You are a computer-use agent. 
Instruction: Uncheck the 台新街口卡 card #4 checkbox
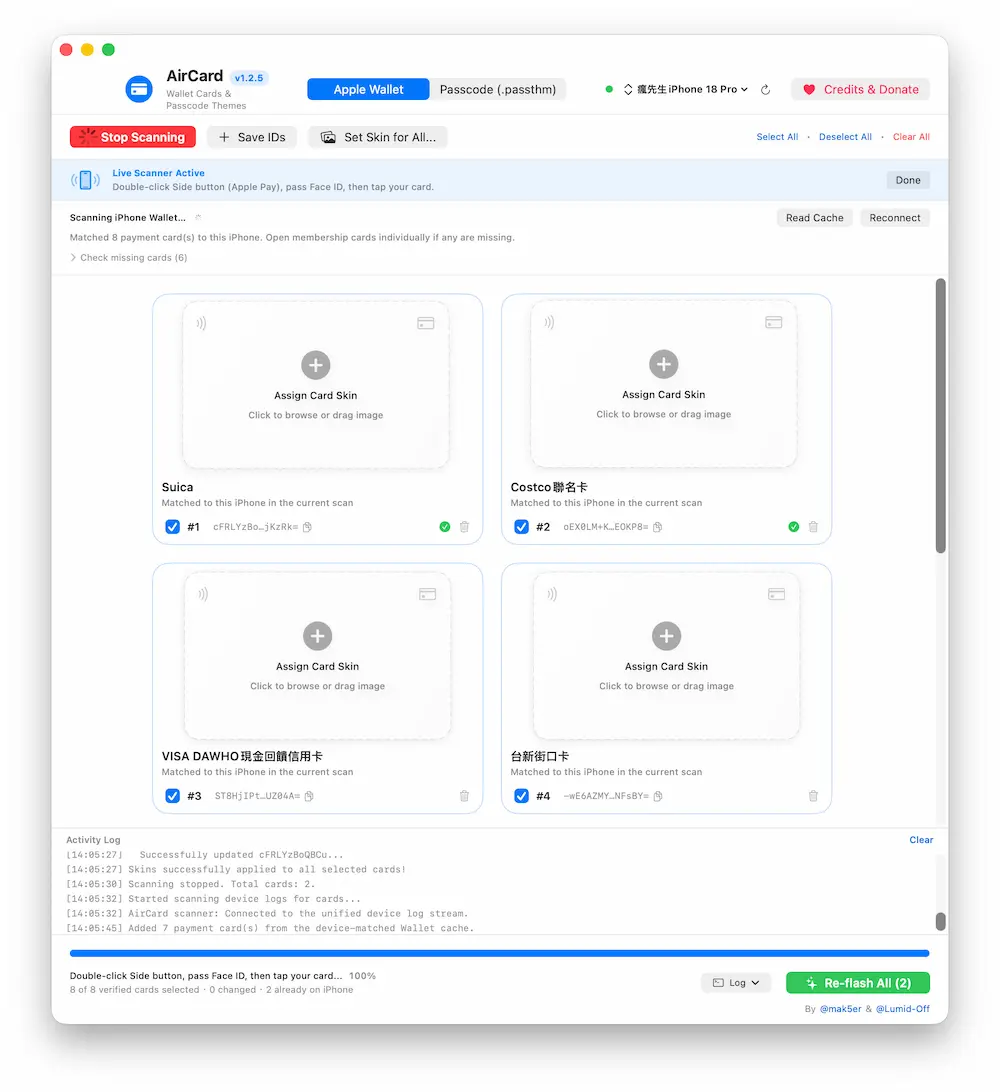pyautogui.click(x=522, y=796)
